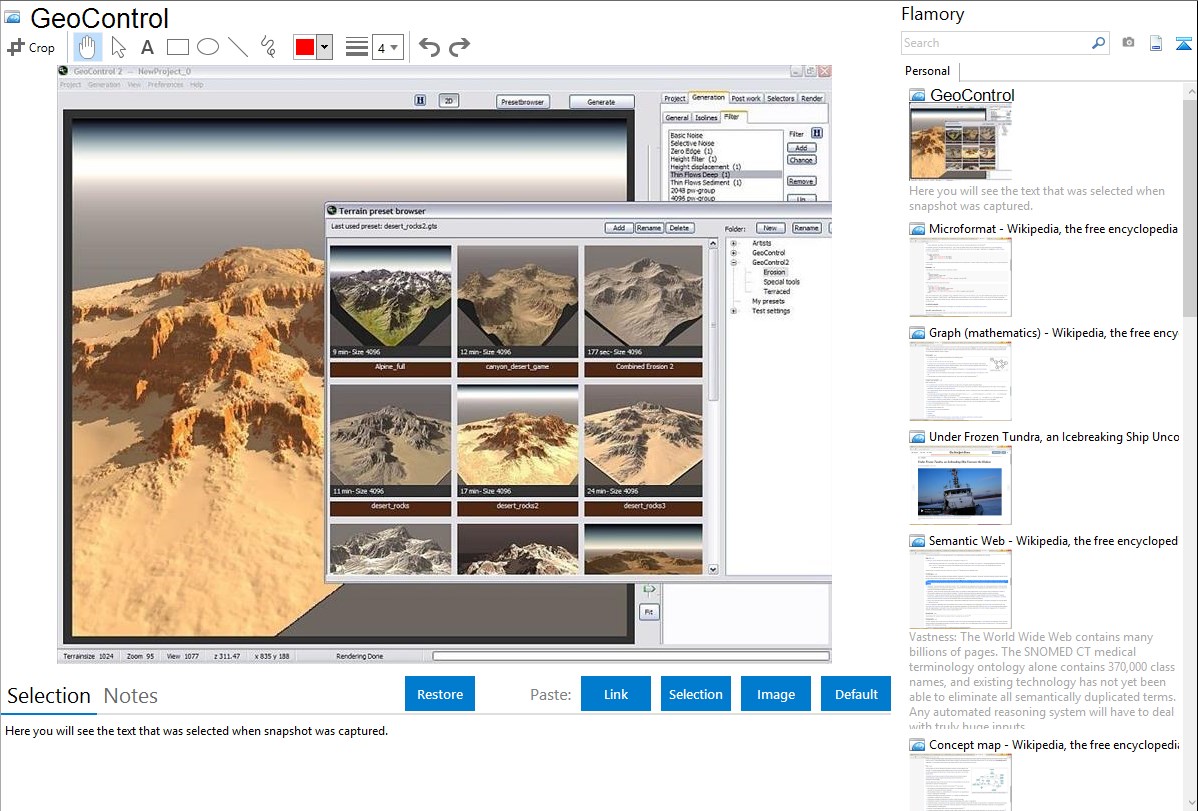Select the Special tools folder

[782, 282]
